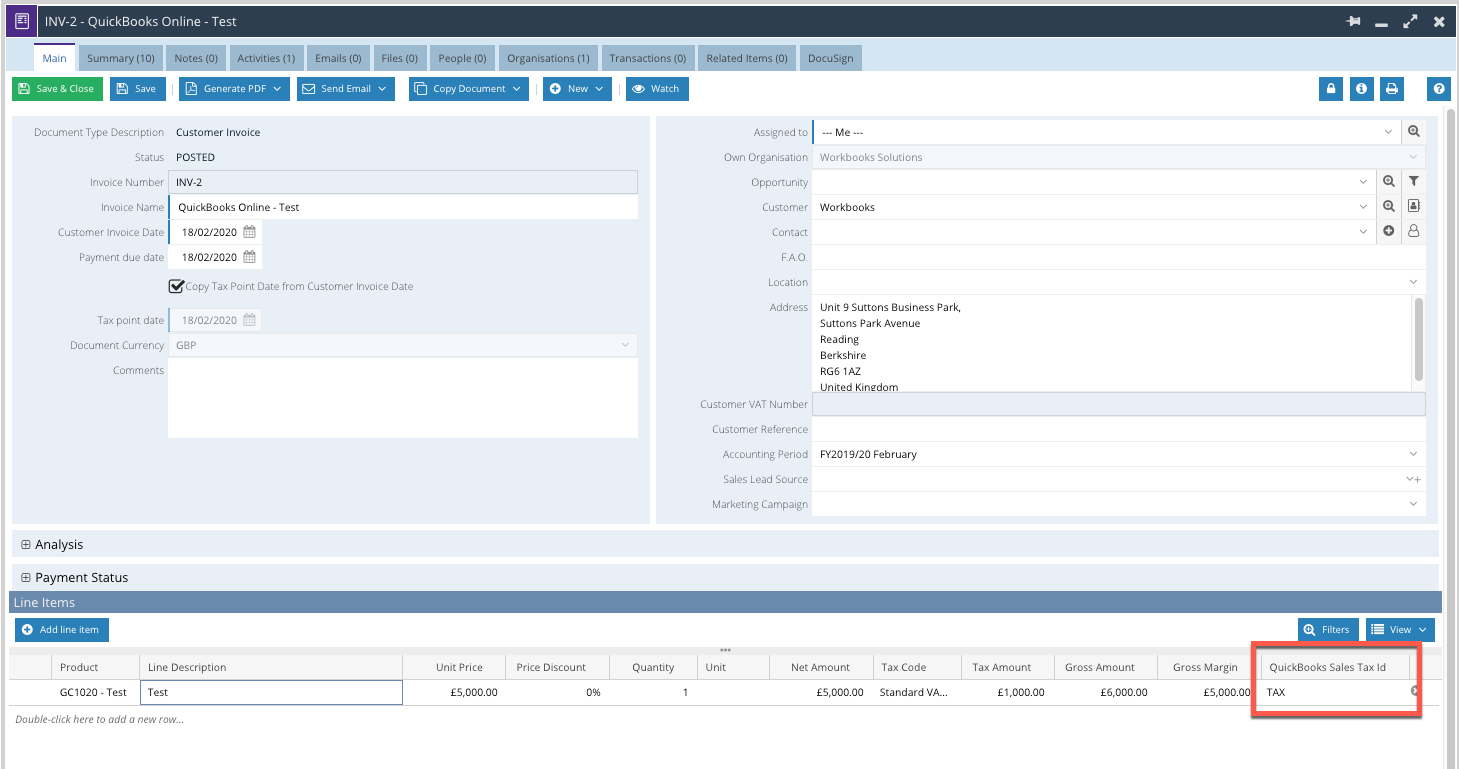Expand the Analysis section
Screen dimensions: 1459x769
click(x=27, y=545)
